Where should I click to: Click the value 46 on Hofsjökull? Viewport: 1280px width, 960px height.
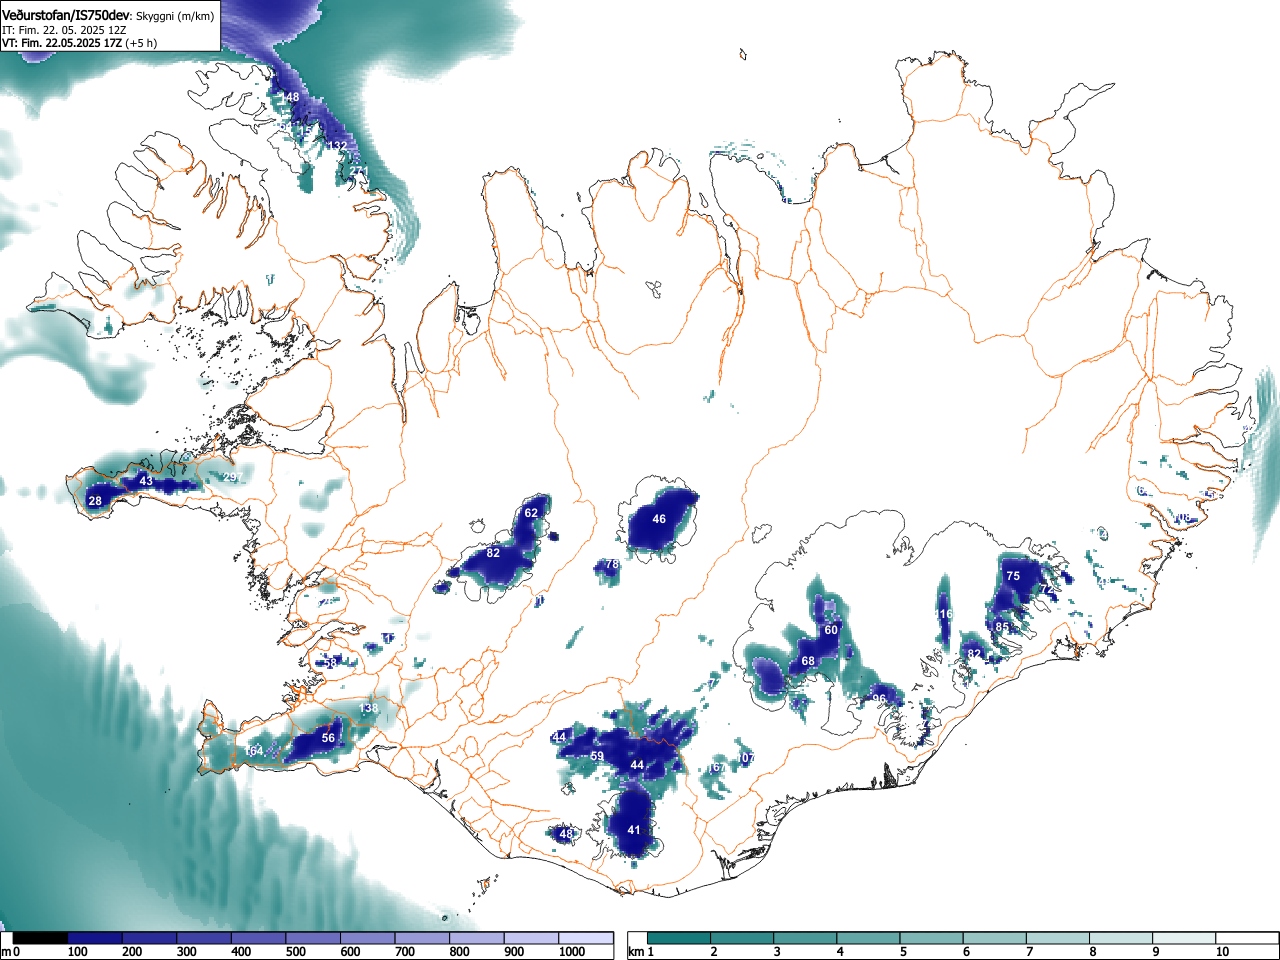pos(659,519)
